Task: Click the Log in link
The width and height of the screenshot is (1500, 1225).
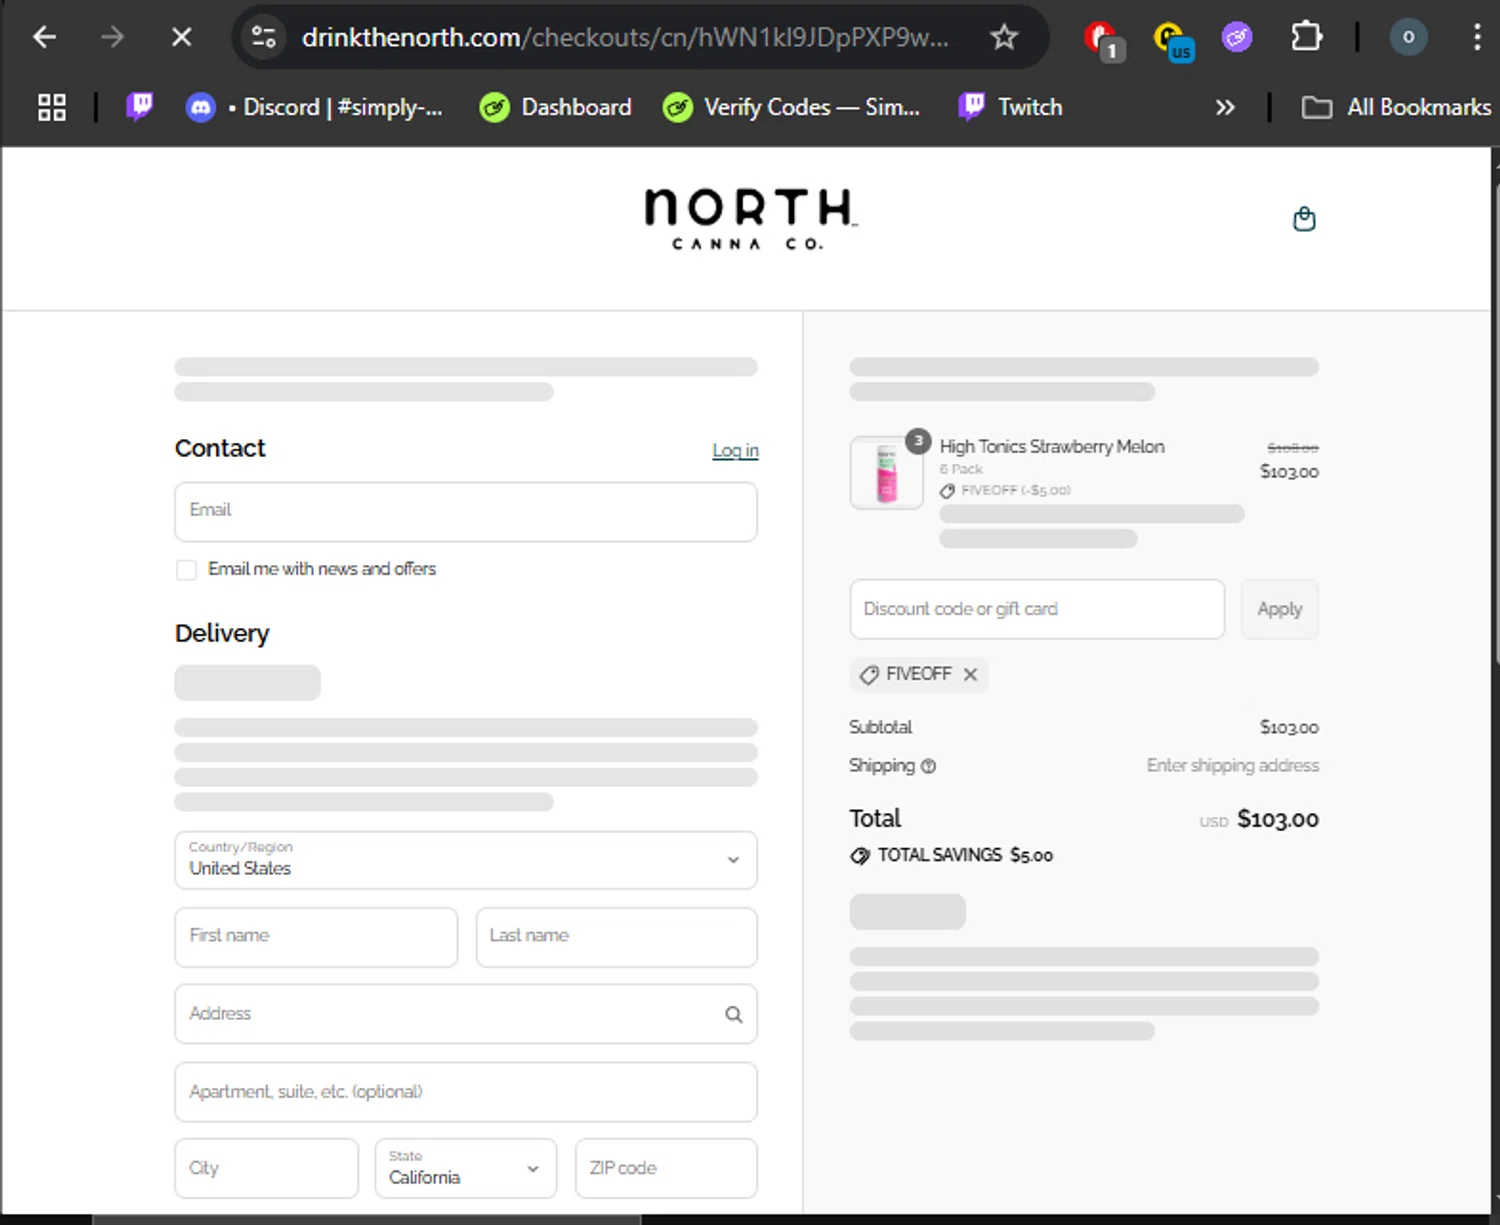Action: [735, 451]
